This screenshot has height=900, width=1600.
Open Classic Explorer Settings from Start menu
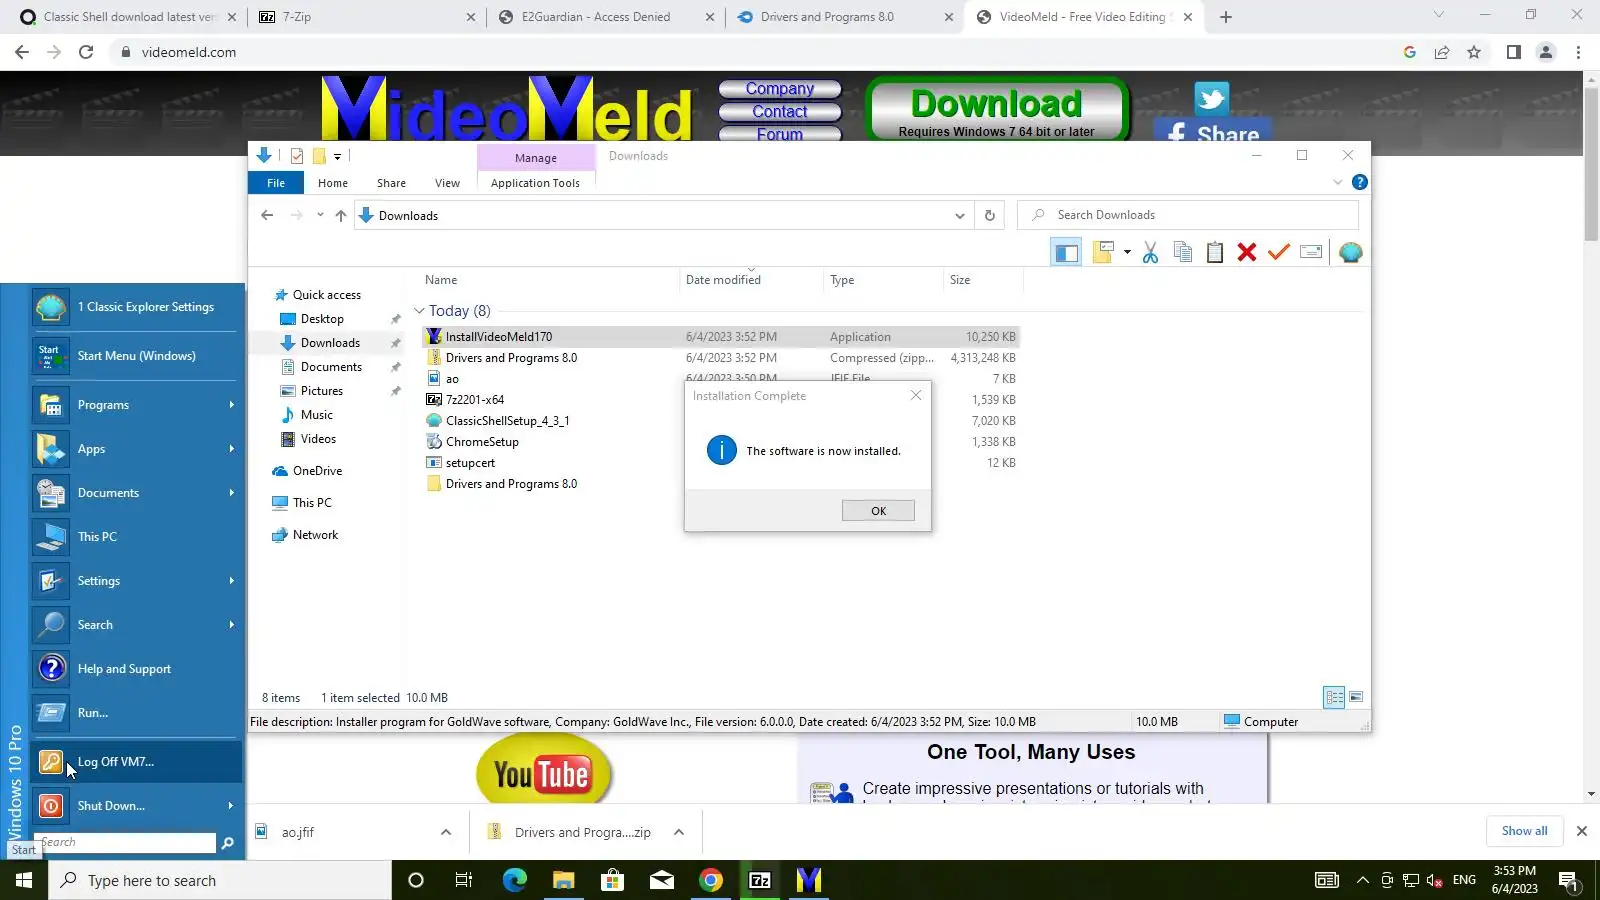pos(137,307)
